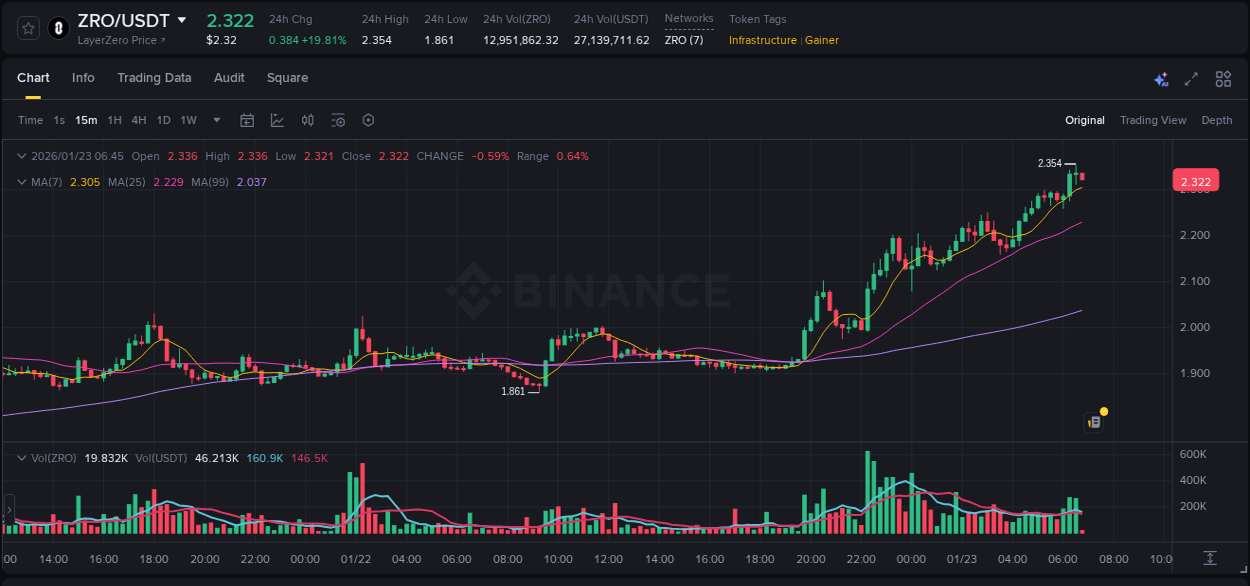
Task: Open chart settings hexagon icon
Action: 368,120
